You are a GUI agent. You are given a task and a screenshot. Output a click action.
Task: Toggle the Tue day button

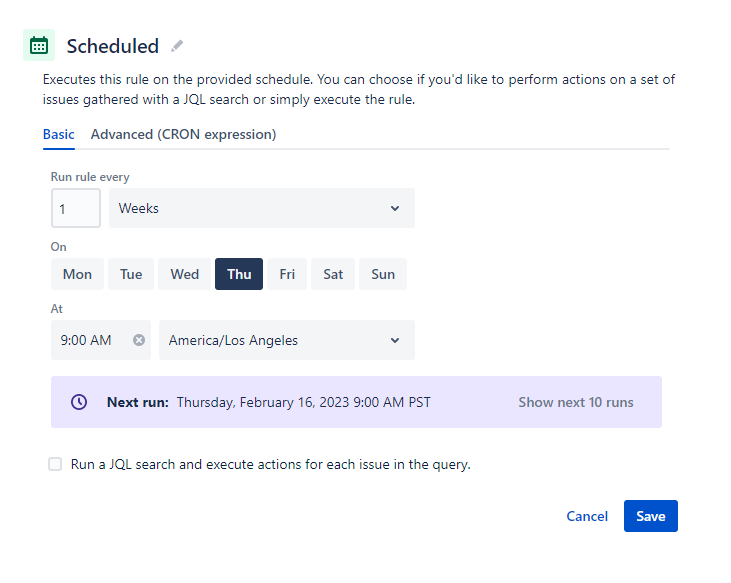pyautogui.click(x=131, y=274)
